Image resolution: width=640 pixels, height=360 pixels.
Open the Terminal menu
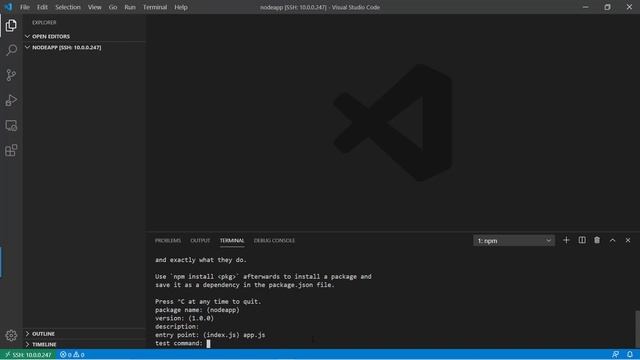click(155, 7)
